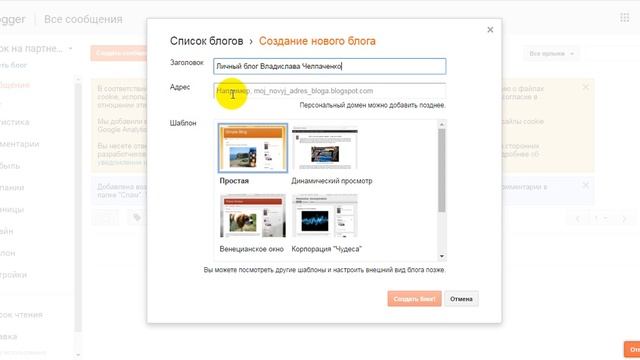Click the Динамический просмотр label text
This screenshot has height=360, width=640.
pyautogui.click(x=332, y=181)
